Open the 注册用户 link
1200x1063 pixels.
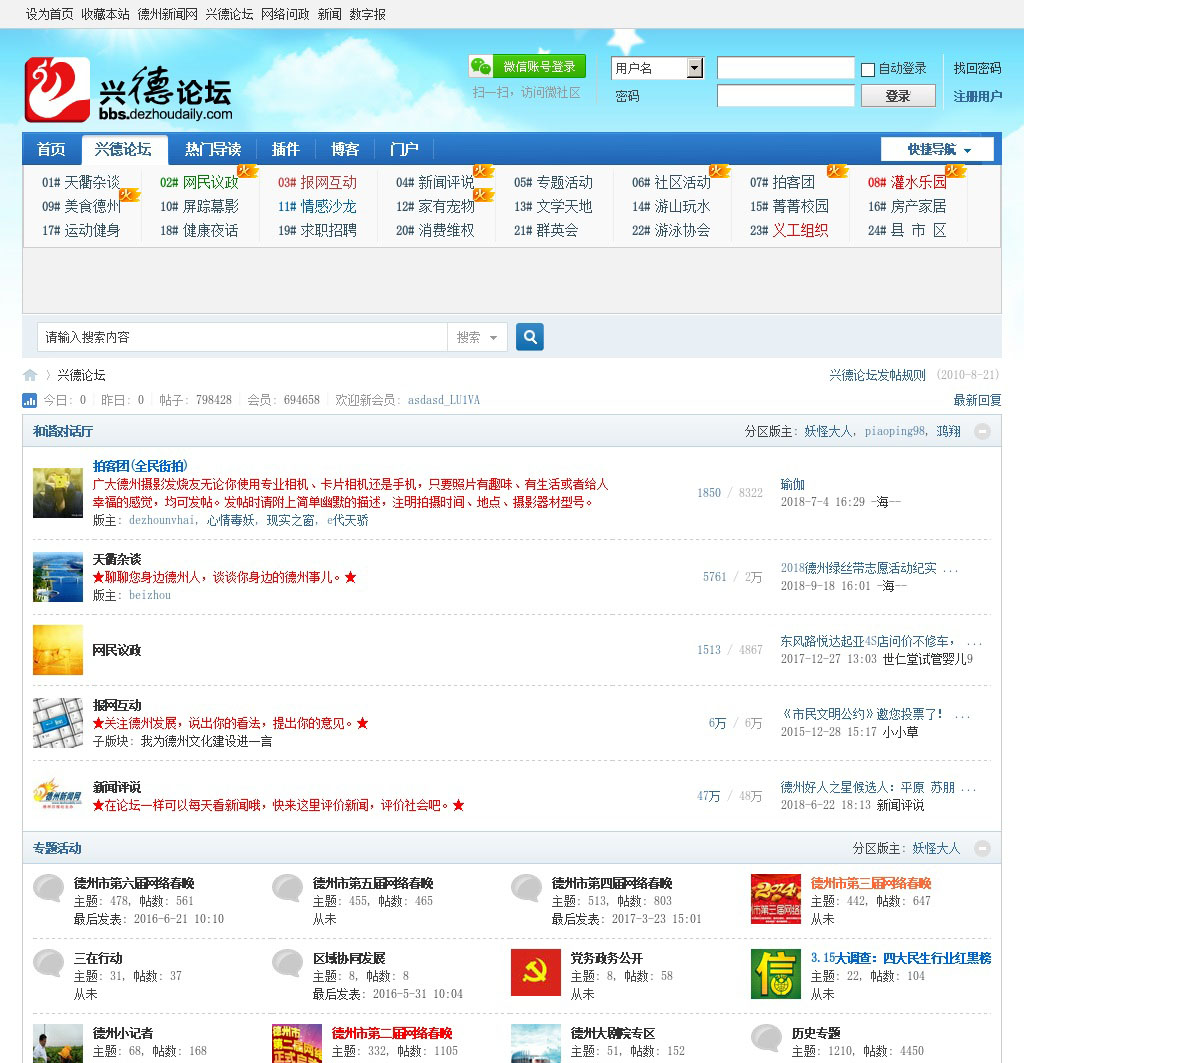tap(977, 96)
